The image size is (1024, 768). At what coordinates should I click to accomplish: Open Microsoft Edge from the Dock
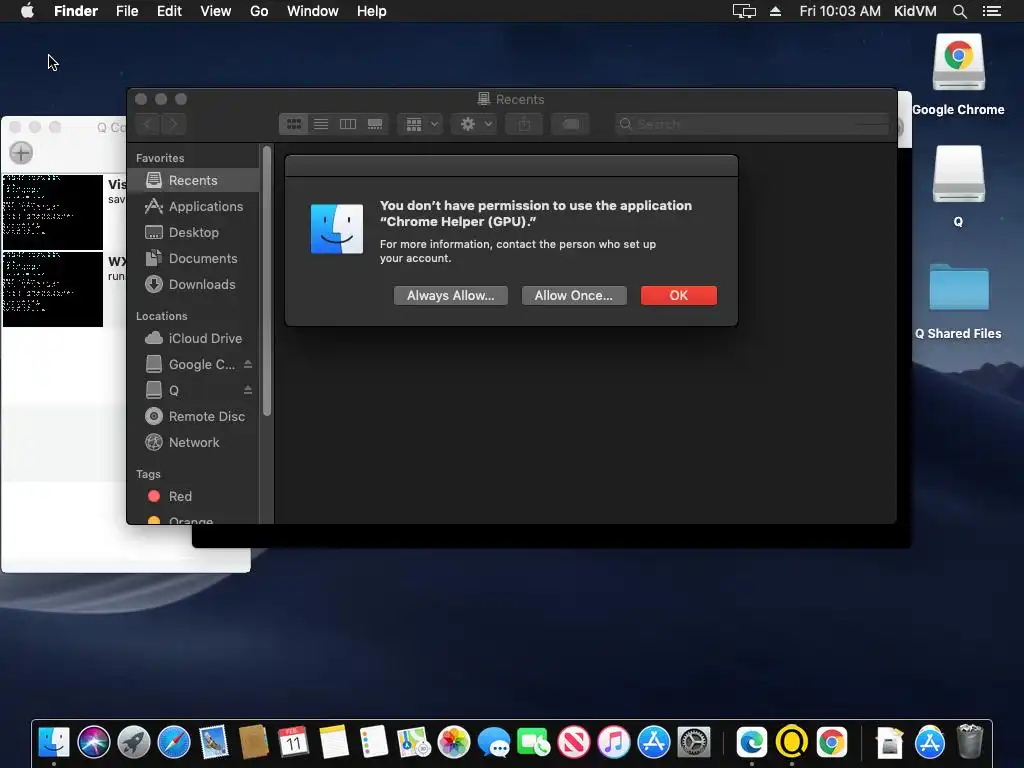coord(752,743)
